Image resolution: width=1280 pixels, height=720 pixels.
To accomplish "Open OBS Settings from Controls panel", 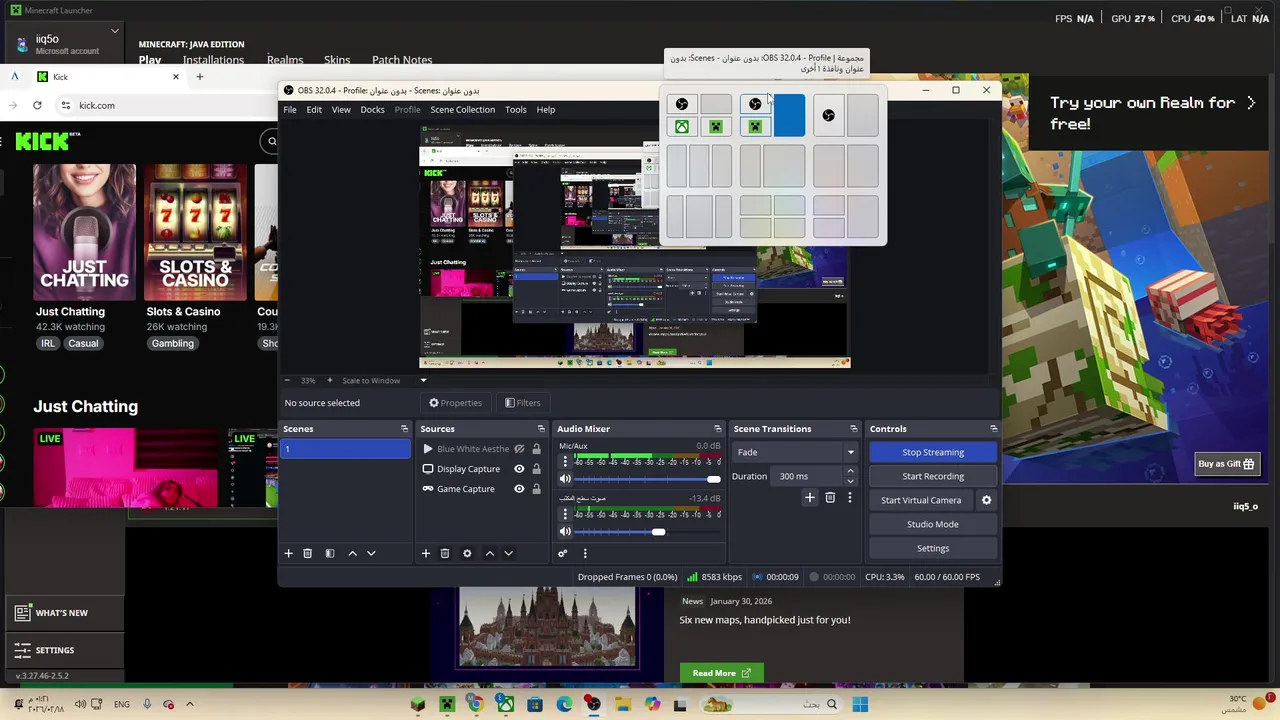I will [933, 548].
